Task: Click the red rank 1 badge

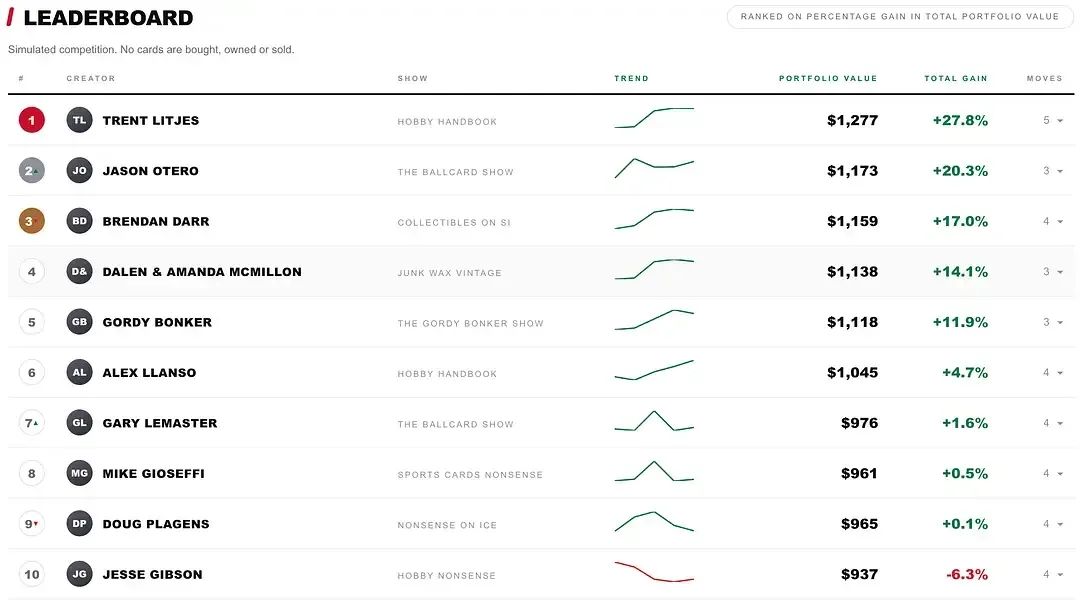Action: [x=32, y=120]
